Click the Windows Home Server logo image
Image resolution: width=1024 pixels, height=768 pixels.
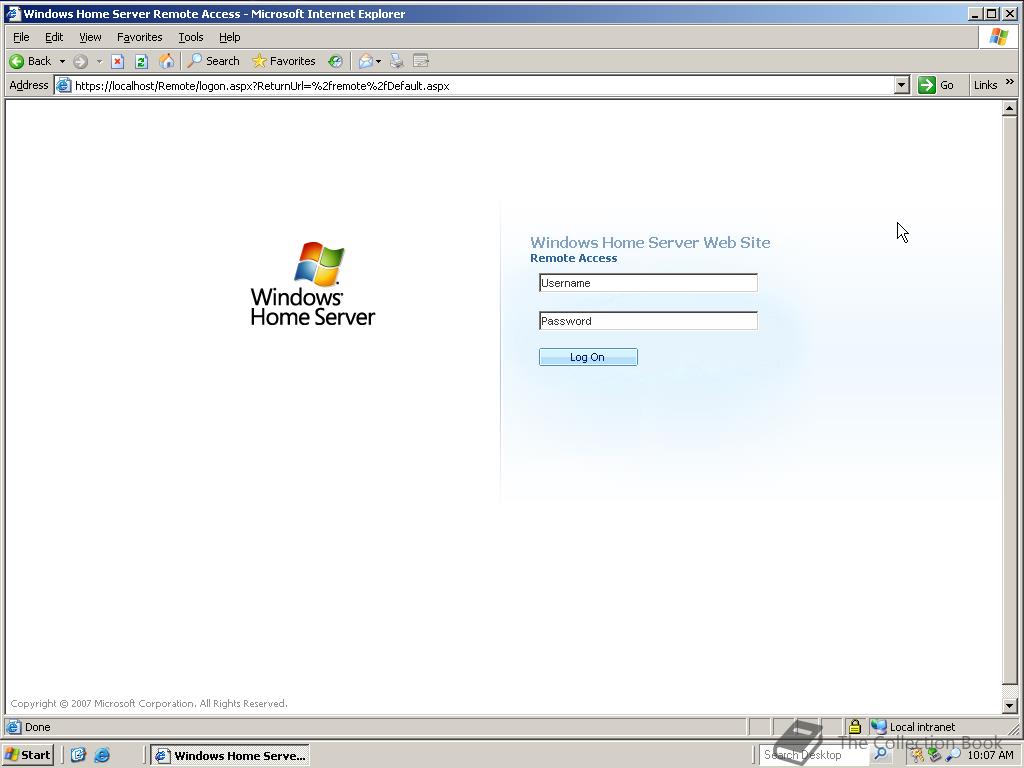click(x=313, y=284)
